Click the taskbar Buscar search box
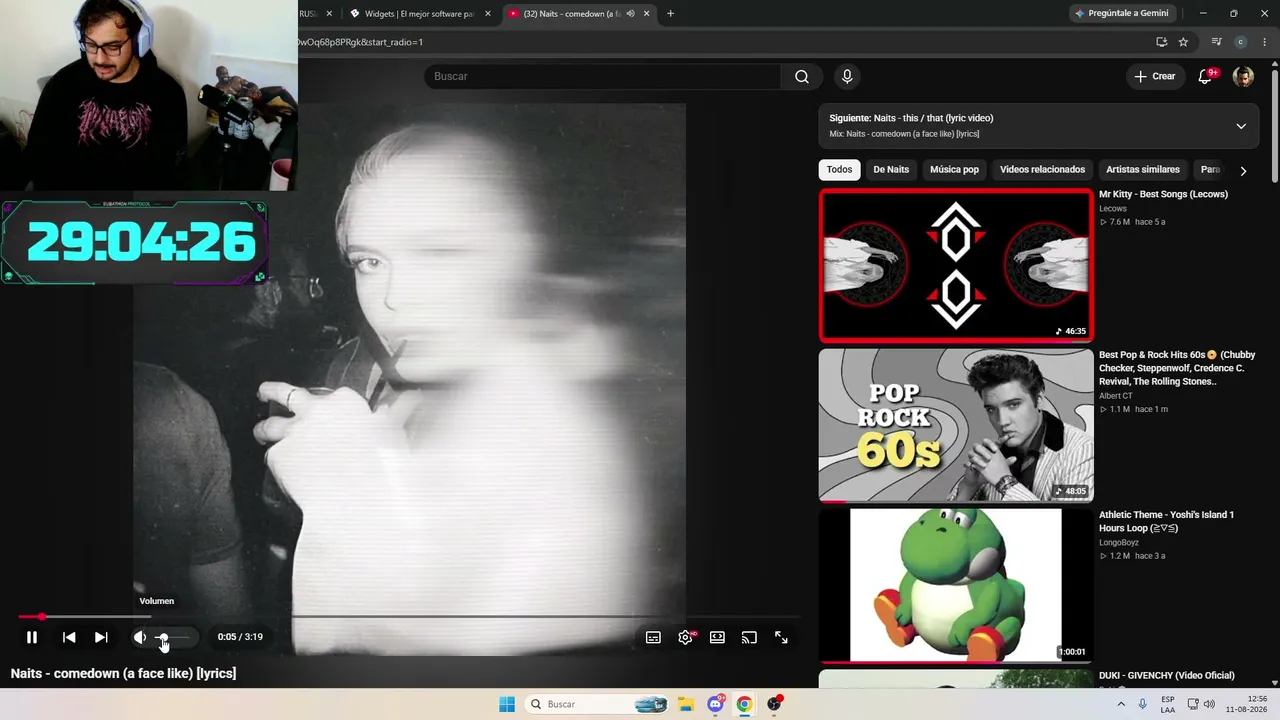 (598, 704)
